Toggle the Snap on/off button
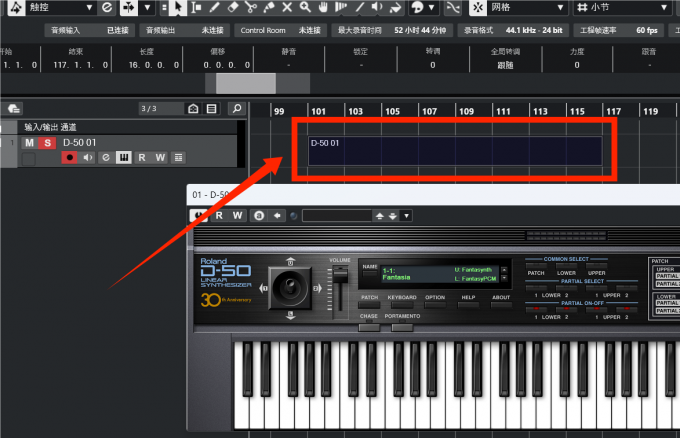This screenshot has height=438, width=680. (x=477, y=7)
